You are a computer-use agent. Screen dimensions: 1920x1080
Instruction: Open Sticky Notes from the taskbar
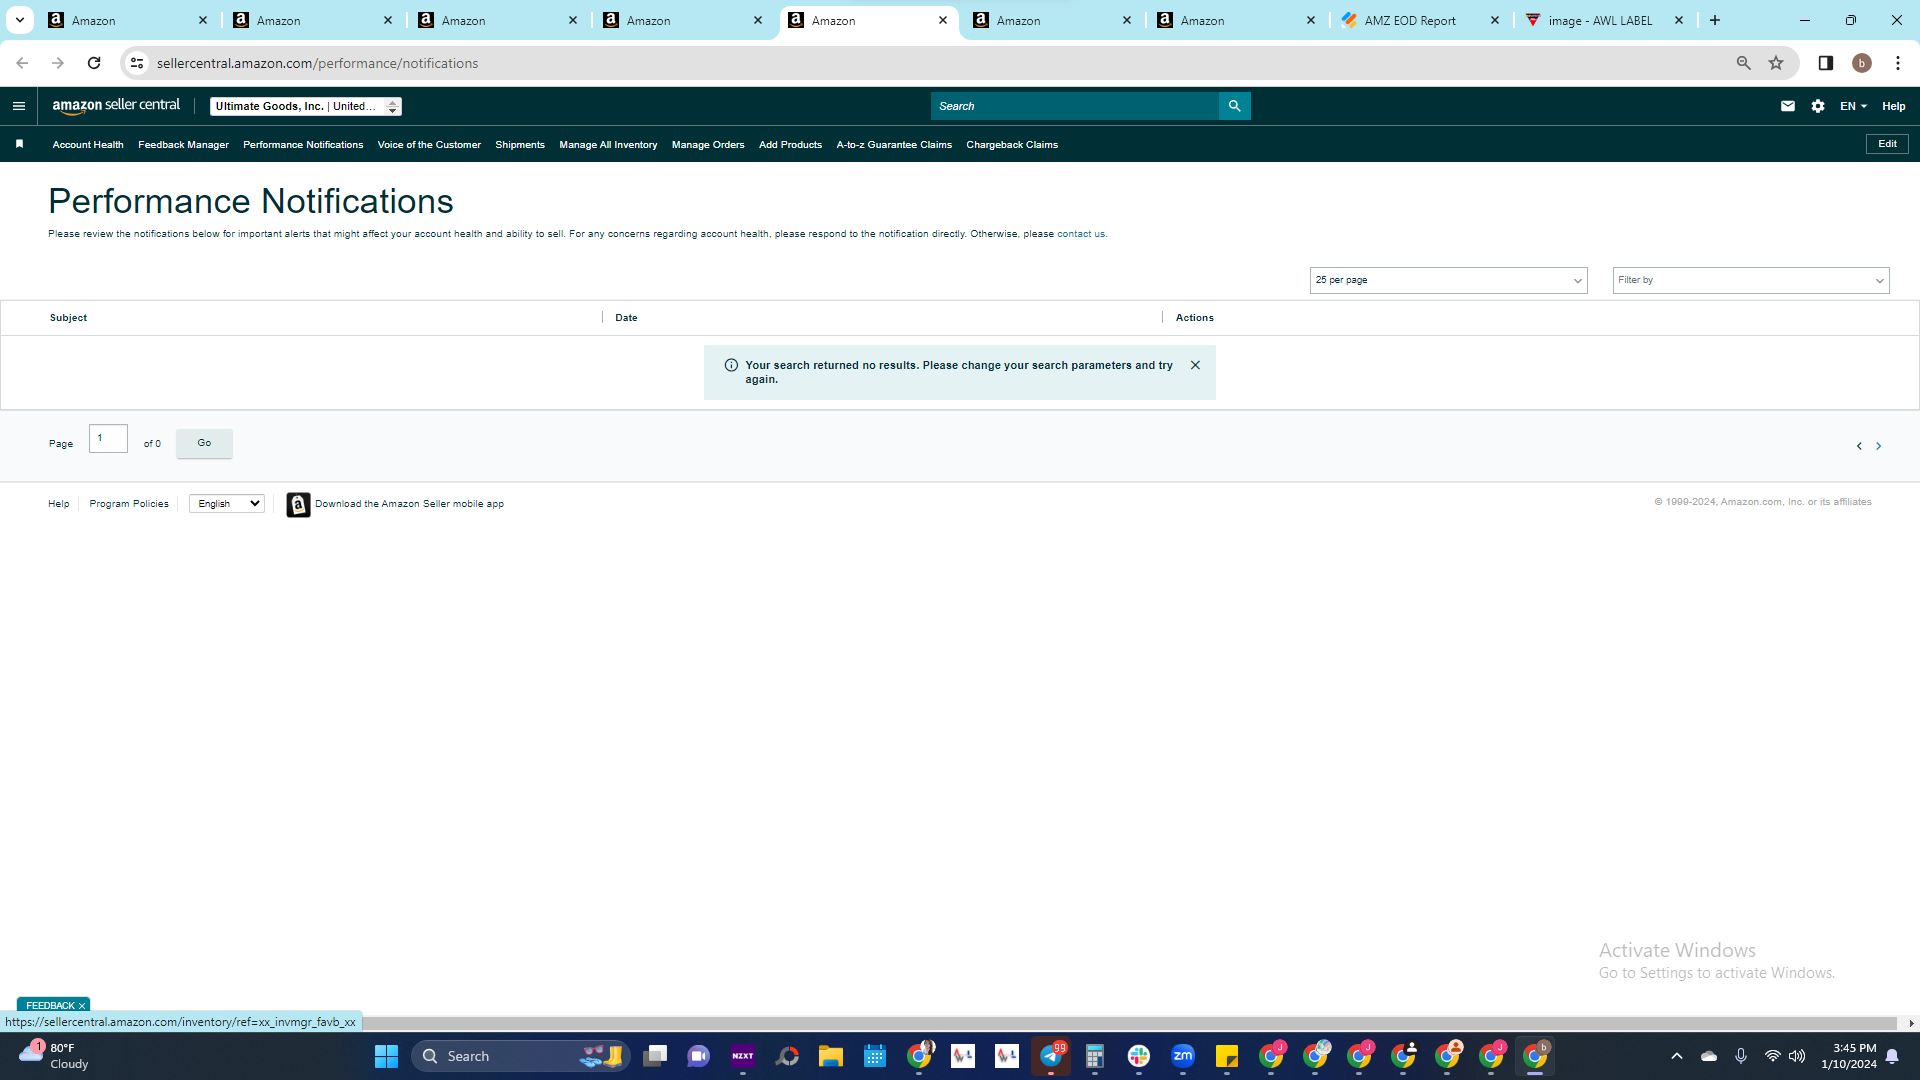pos(1227,1056)
